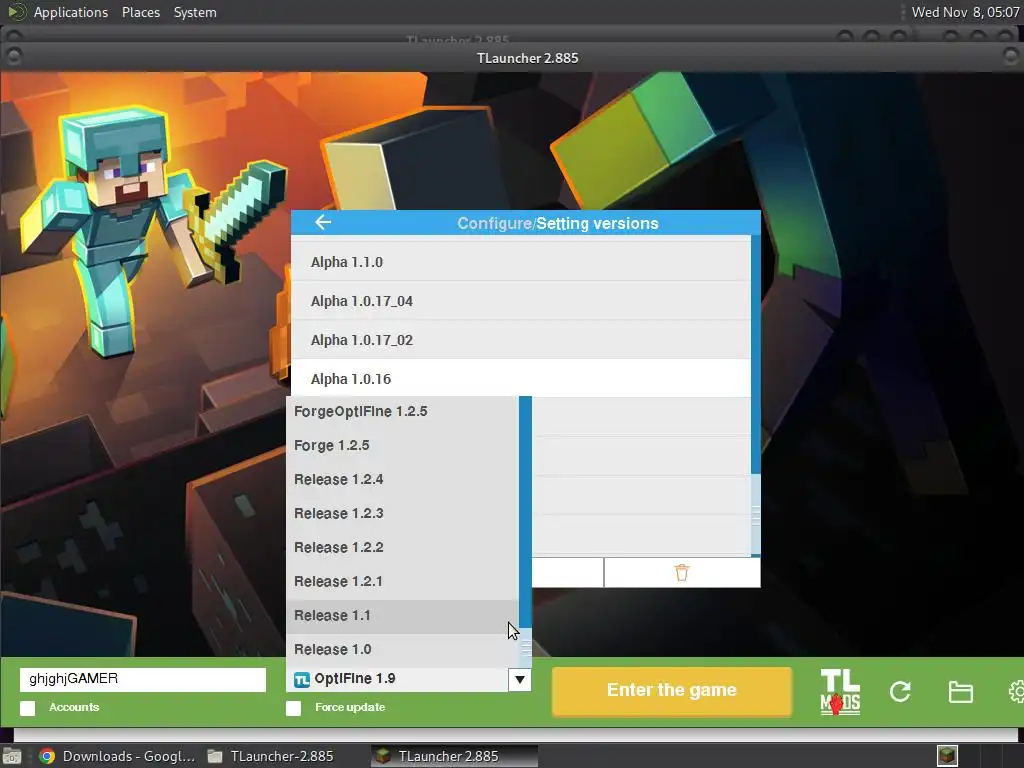Open the settings gear icon
The height and width of the screenshot is (768, 1024).
click(x=1016, y=692)
